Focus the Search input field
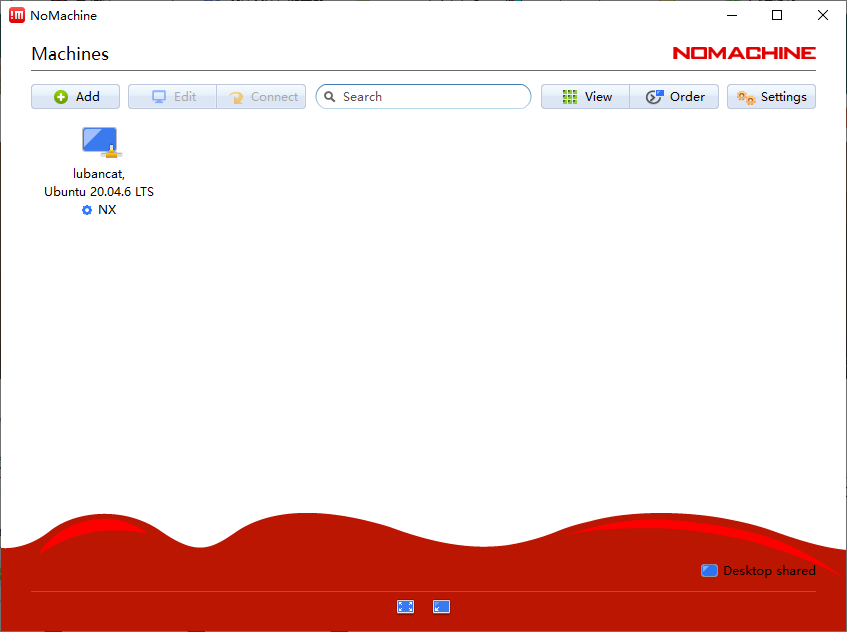The width and height of the screenshot is (847, 632). 424,97
